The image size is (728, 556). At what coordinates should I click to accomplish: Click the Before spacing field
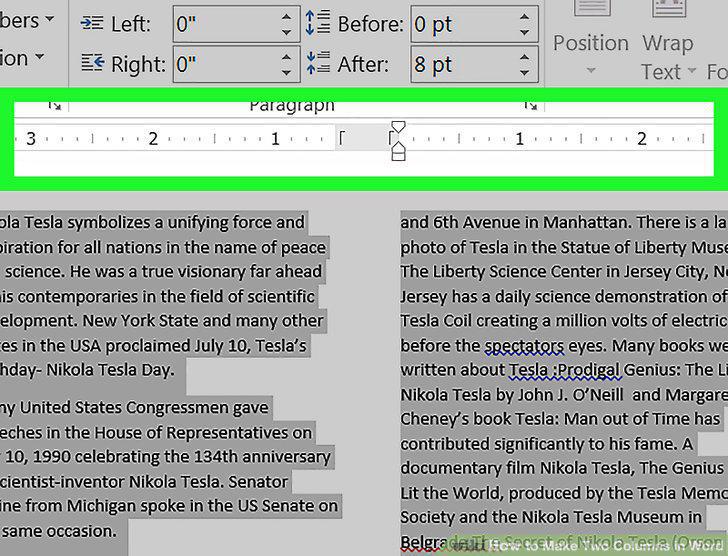click(474, 24)
